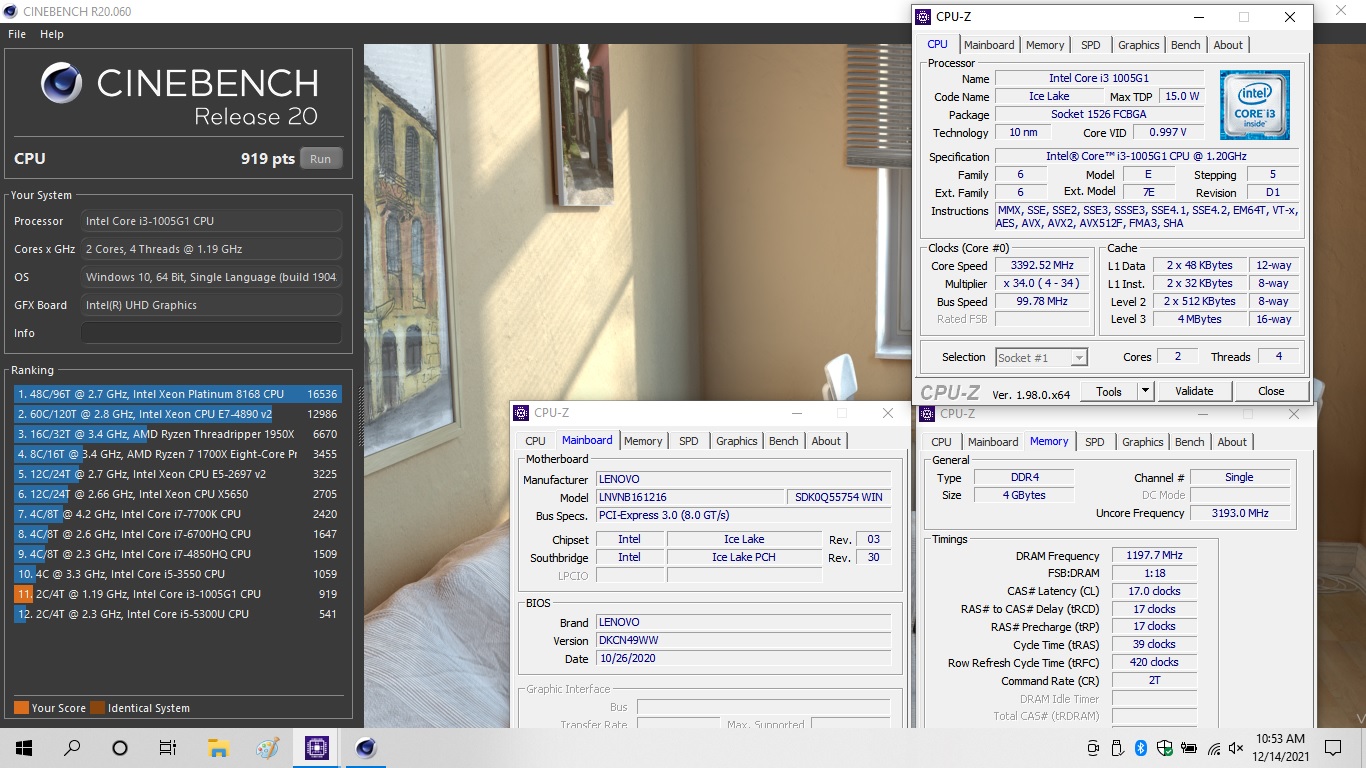The image size is (1366, 768).
Task: Open Graphics tab in Mainboard CPU-Z window
Action: click(x=737, y=441)
